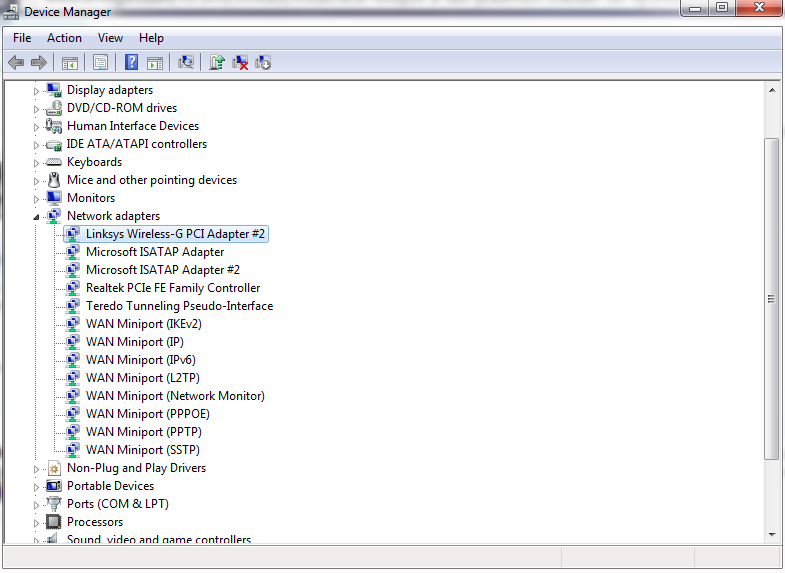This screenshot has height=573, width=785.
Task: Expand the Ports (COM & LPT) node
Action: coord(36,505)
